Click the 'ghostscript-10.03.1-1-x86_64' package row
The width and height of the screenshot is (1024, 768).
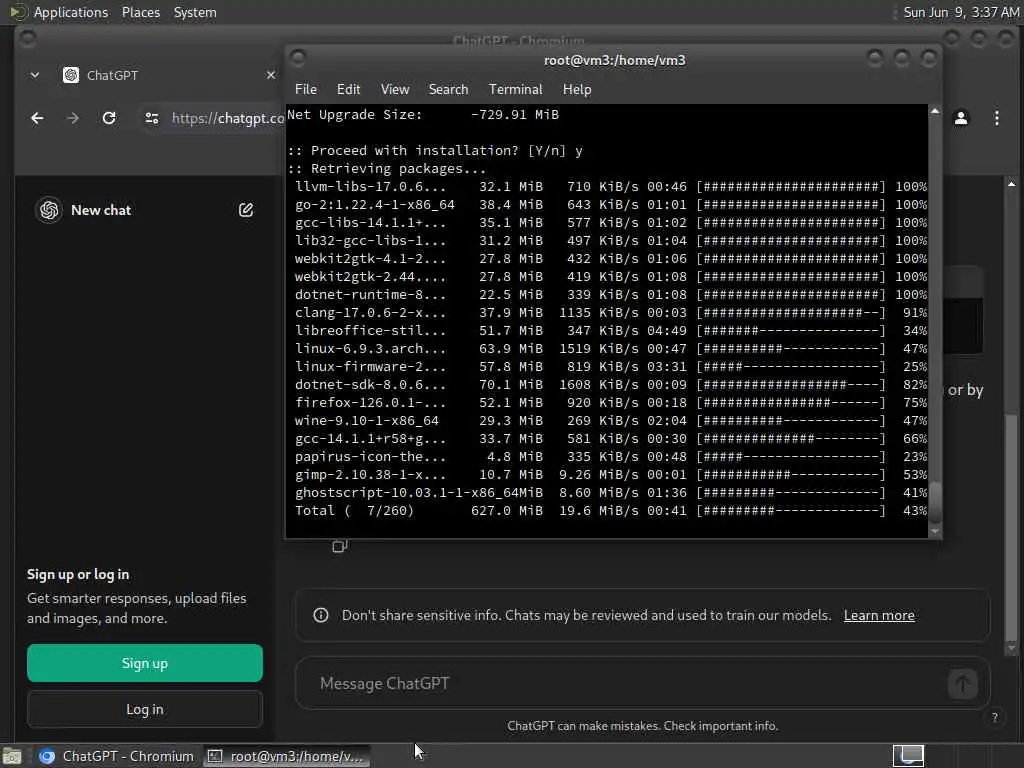pos(611,492)
